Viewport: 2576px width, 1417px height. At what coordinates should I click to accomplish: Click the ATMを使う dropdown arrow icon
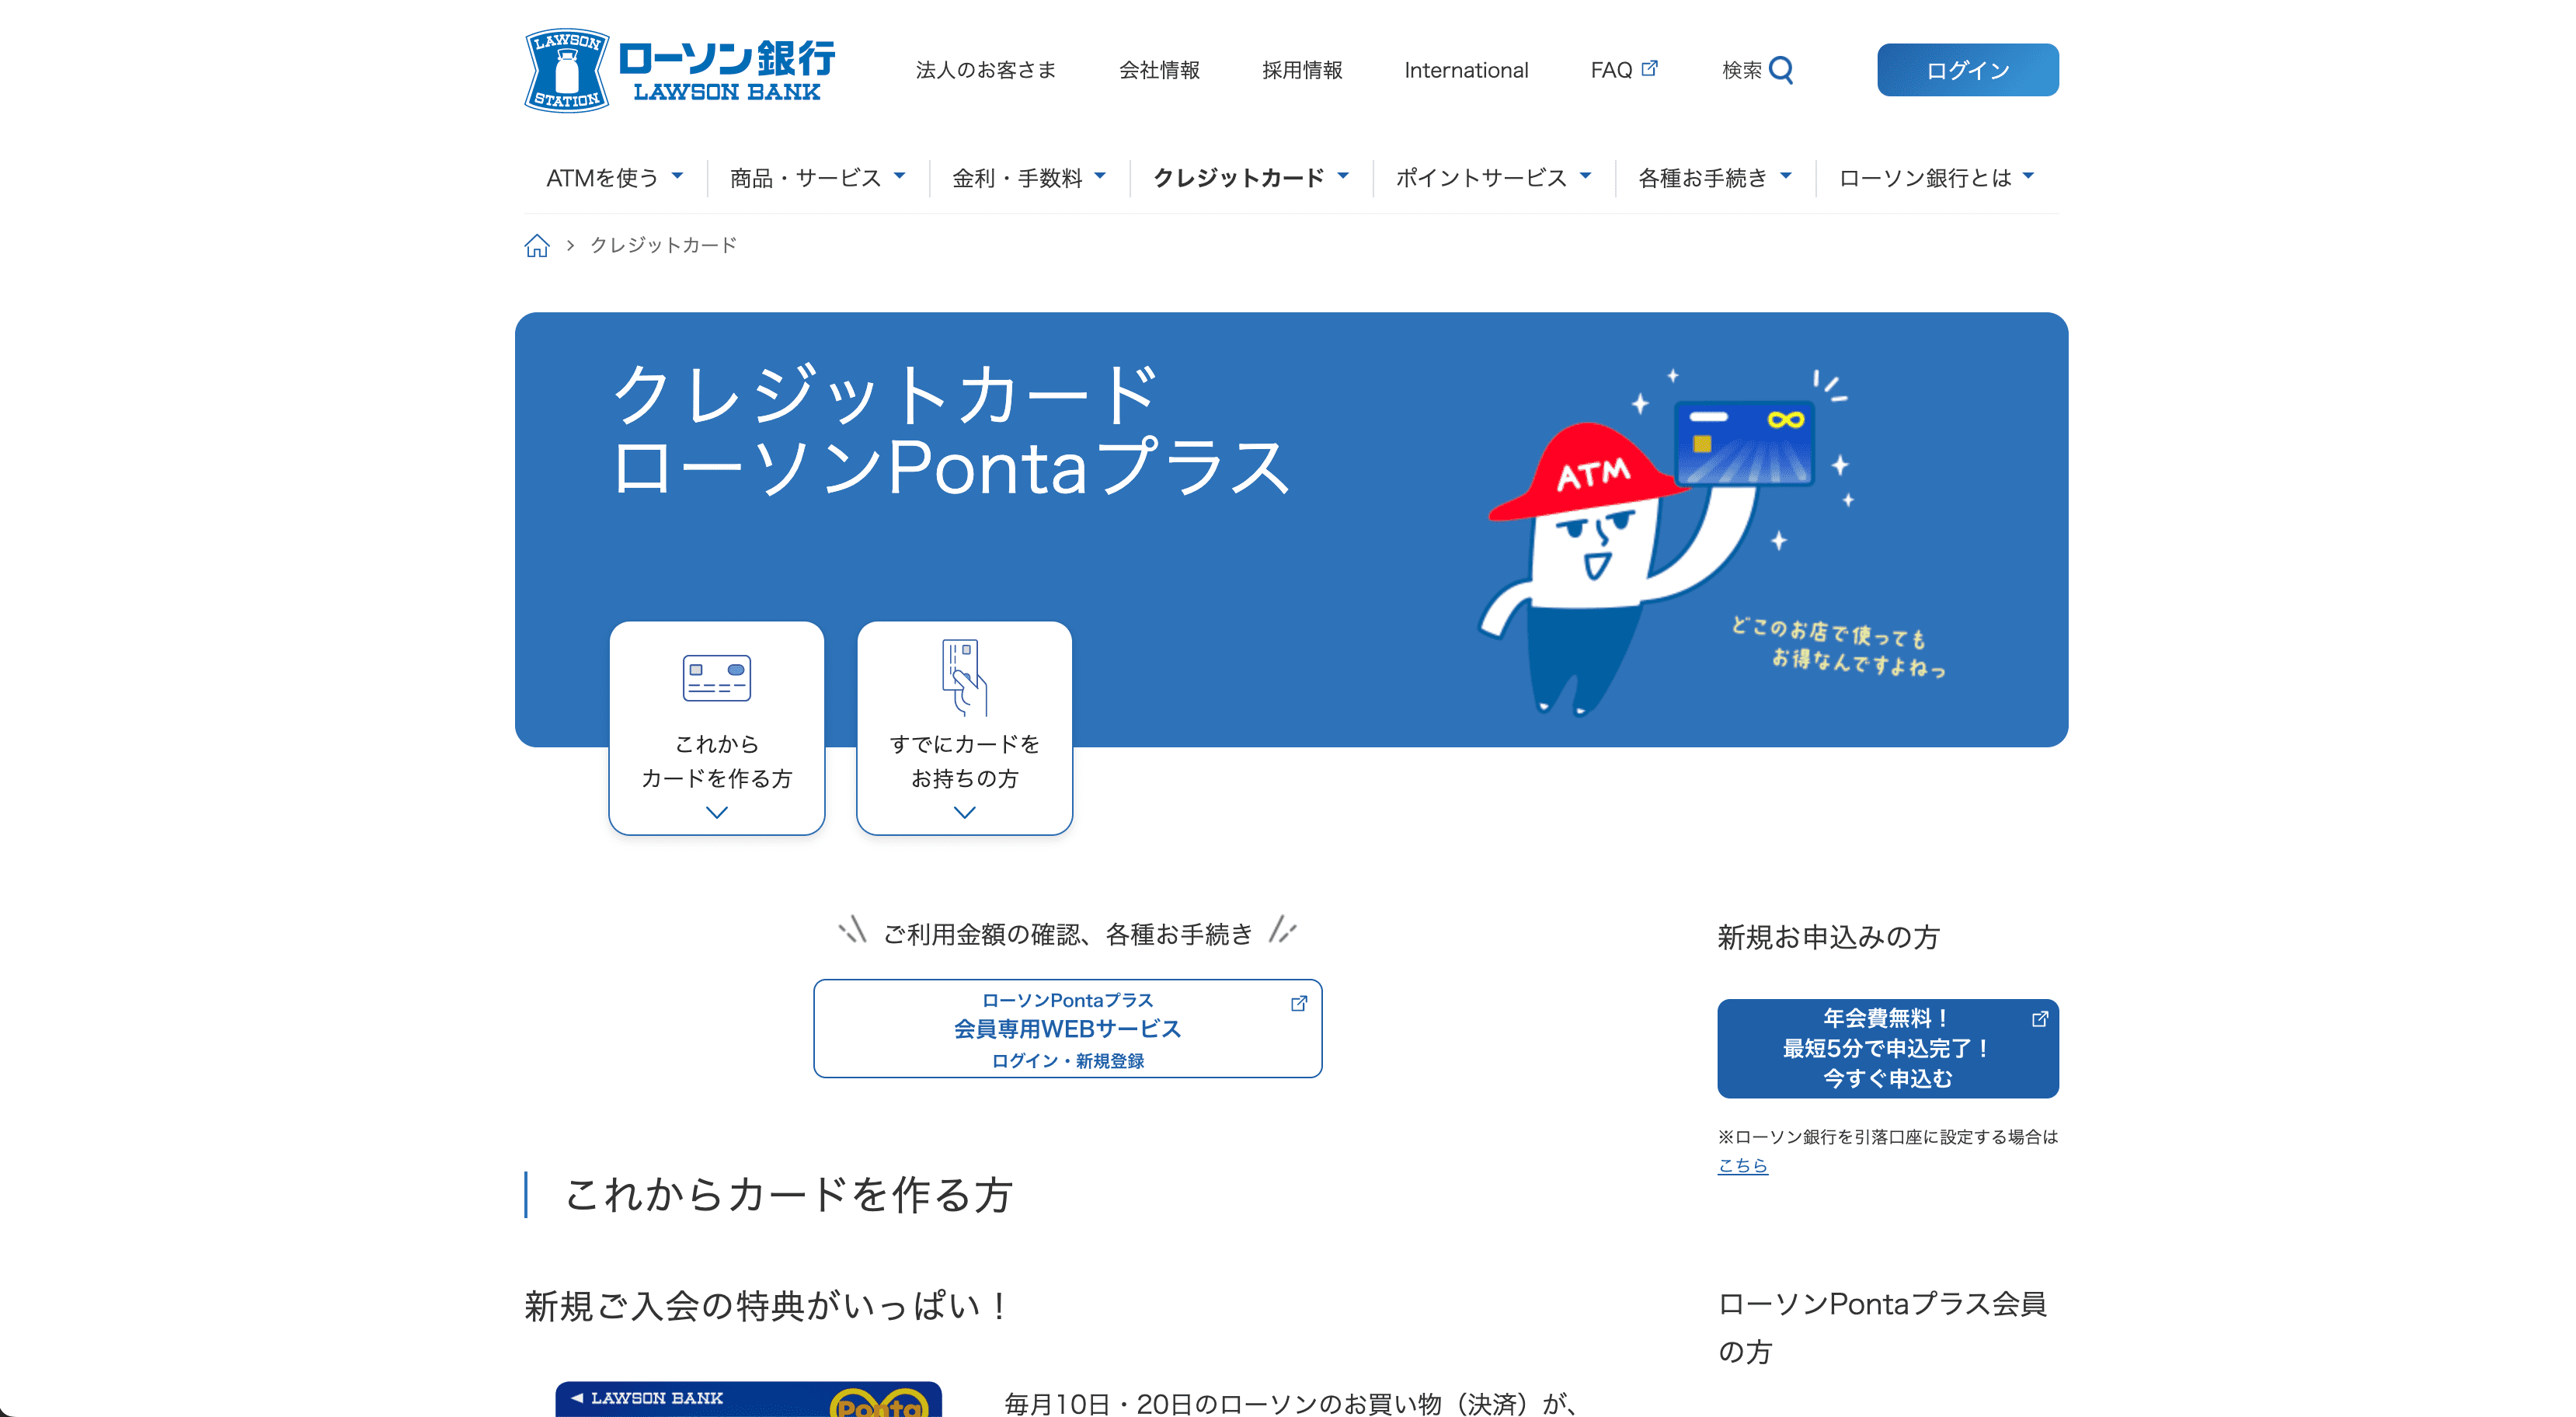682,176
